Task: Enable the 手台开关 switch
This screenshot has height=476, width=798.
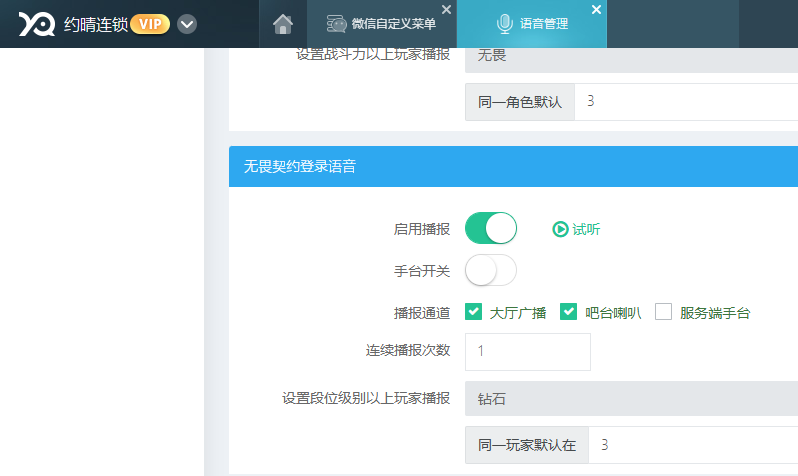Action: 491,270
